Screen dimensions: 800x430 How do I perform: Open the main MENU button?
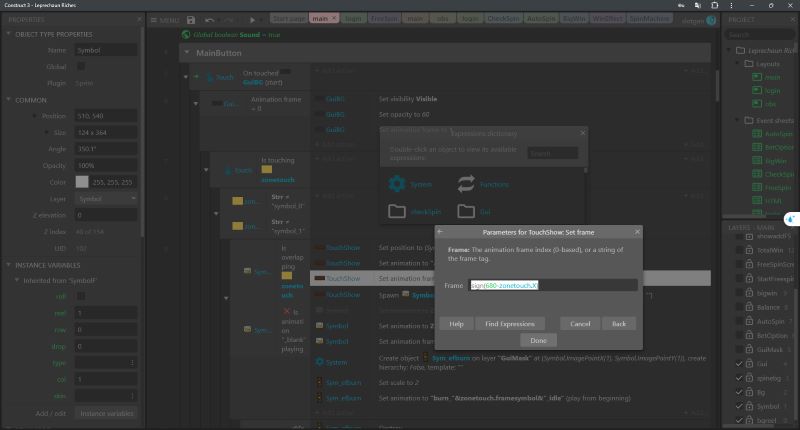click(165, 20)
